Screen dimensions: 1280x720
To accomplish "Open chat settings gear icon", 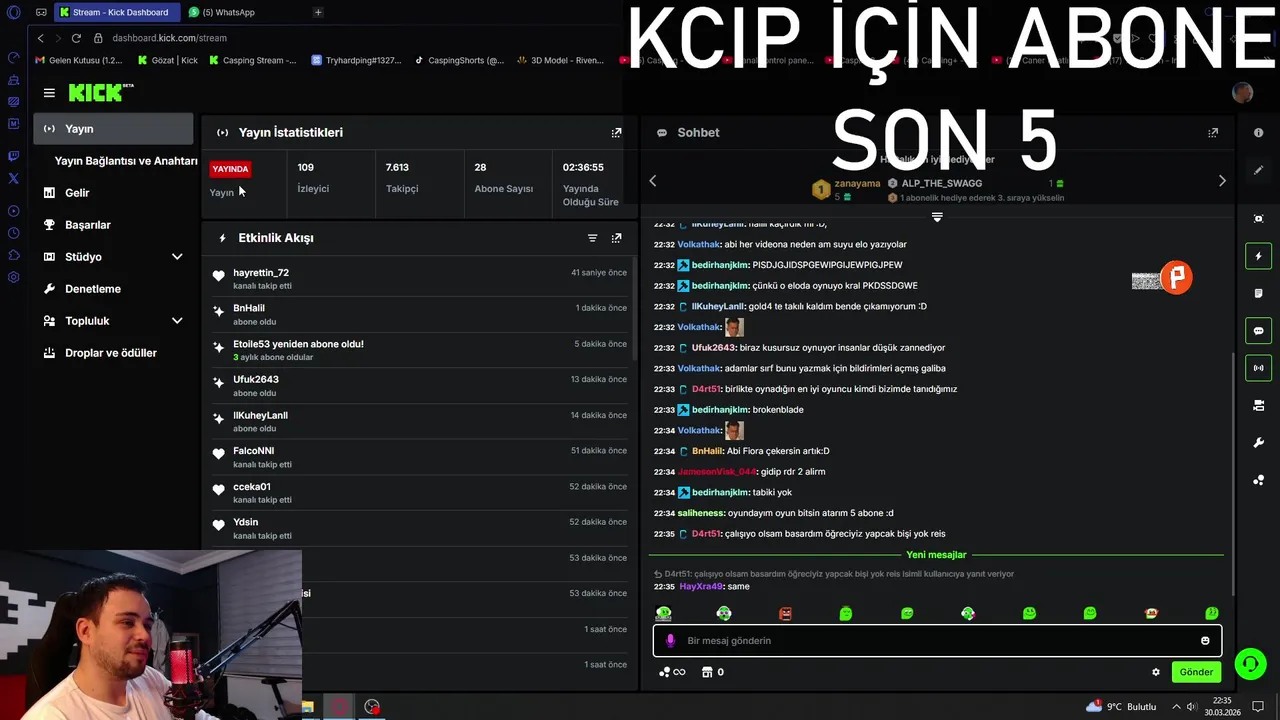I will coord(1156,672).
